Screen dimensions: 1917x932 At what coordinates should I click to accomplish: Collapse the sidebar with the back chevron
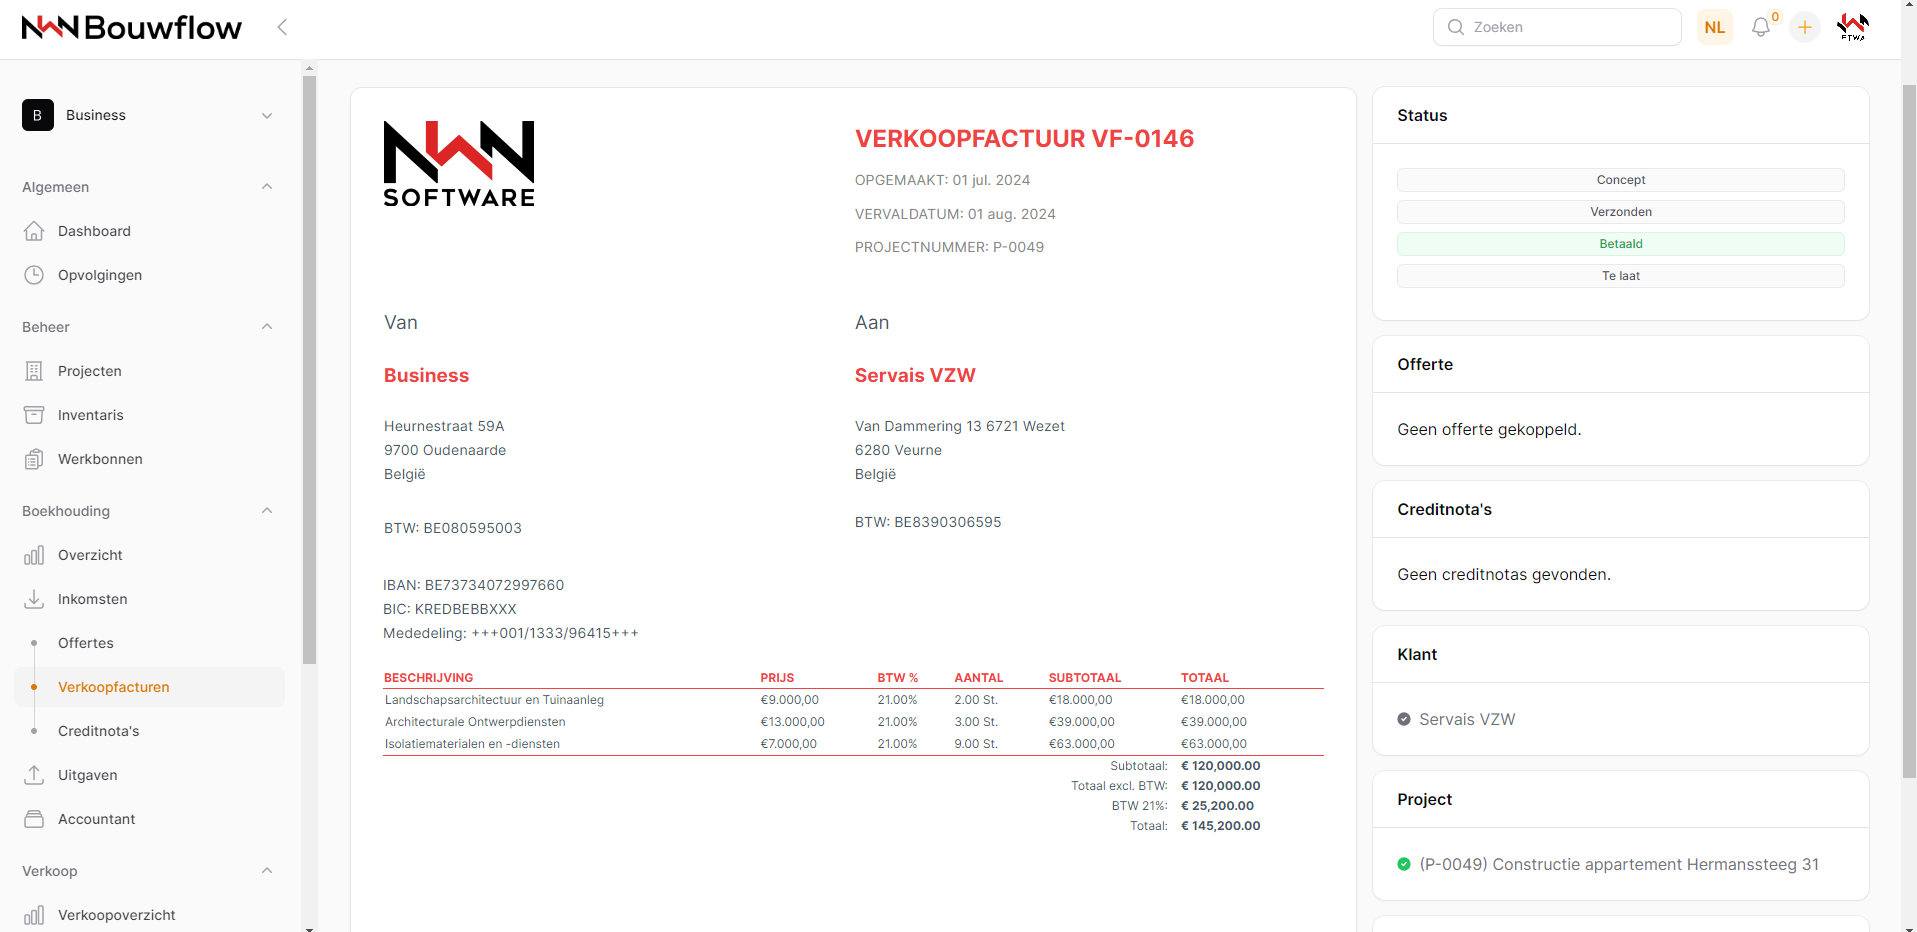(x=282, y=28)
